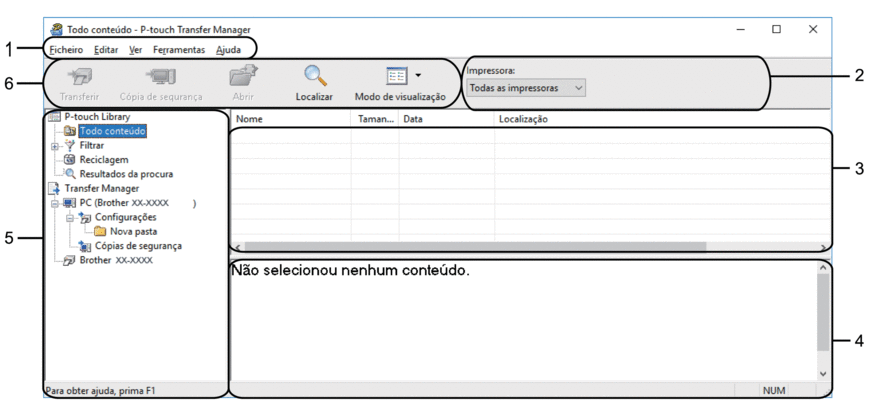881x416 pixels.
Task: Open the Impressora combo box
Action: pyautogui.click(x=525, y=88)
